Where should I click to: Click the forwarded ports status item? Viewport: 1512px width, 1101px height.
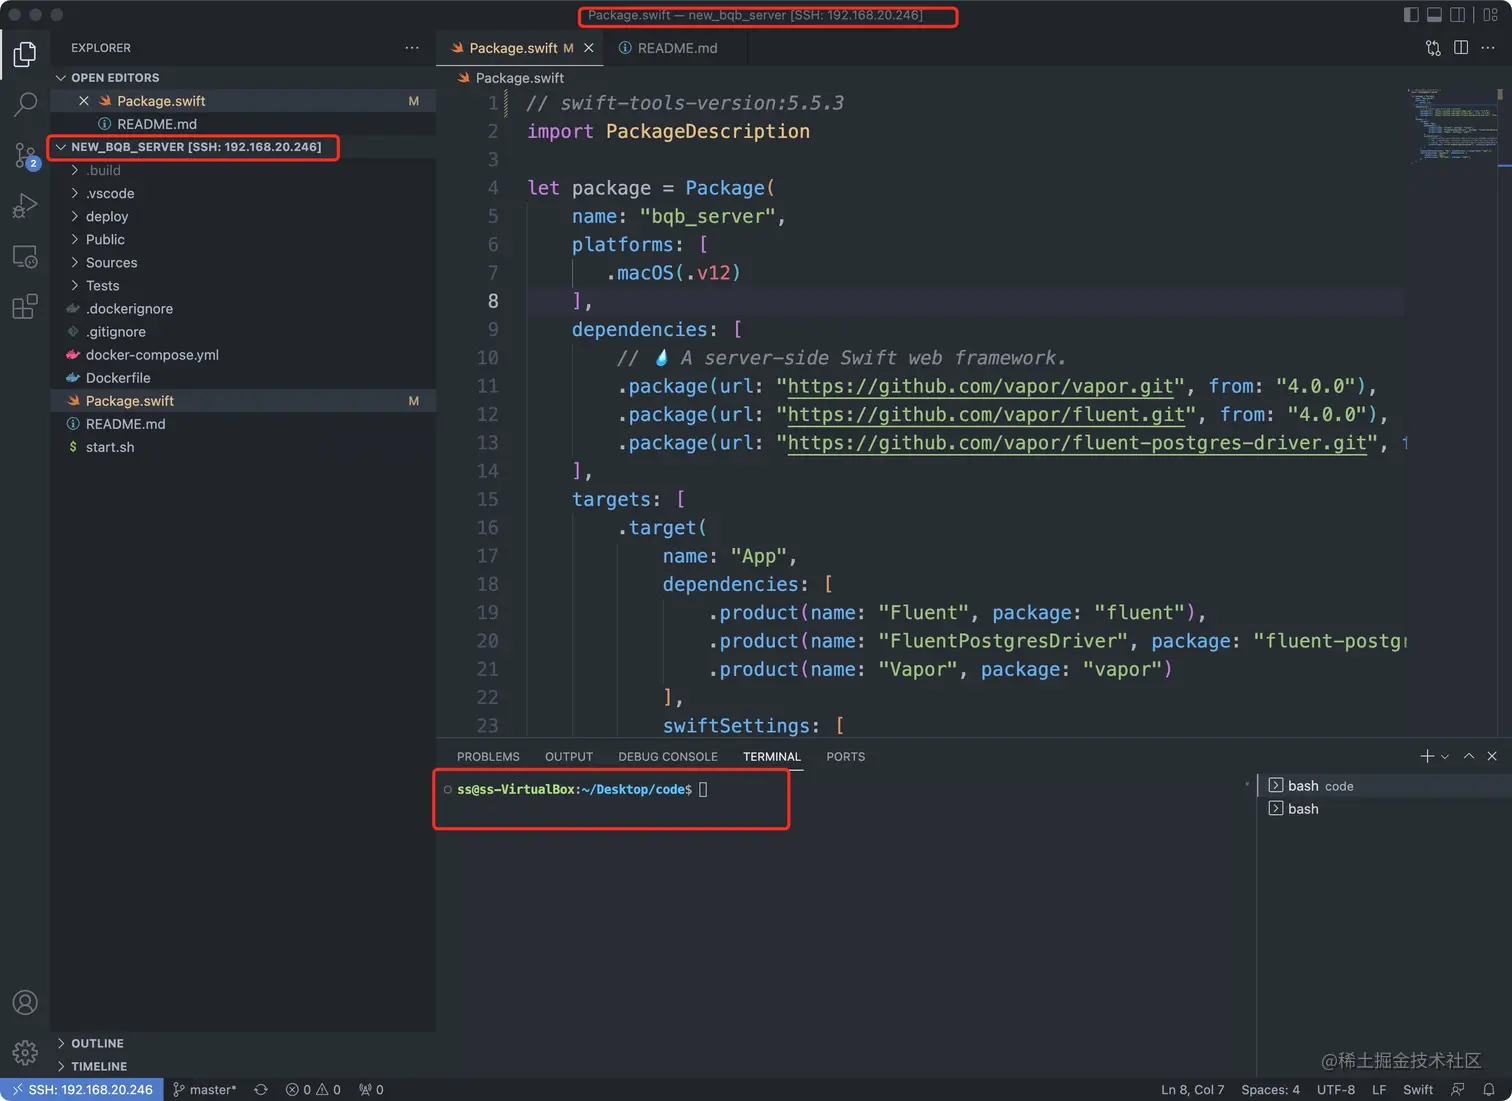371,1090
